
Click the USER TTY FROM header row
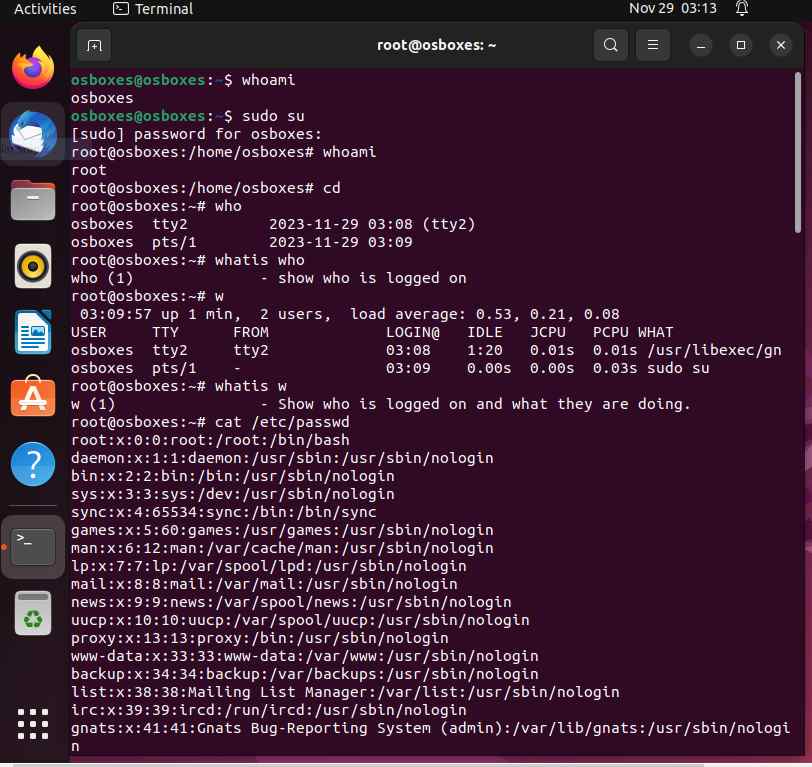[x=372, y=332]
